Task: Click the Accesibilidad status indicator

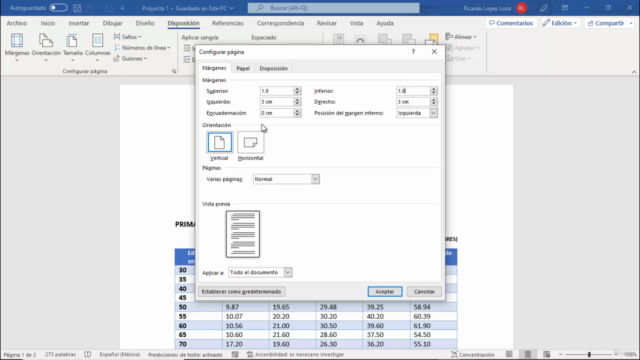Action: pyautogui.click(x=296, y=354)
